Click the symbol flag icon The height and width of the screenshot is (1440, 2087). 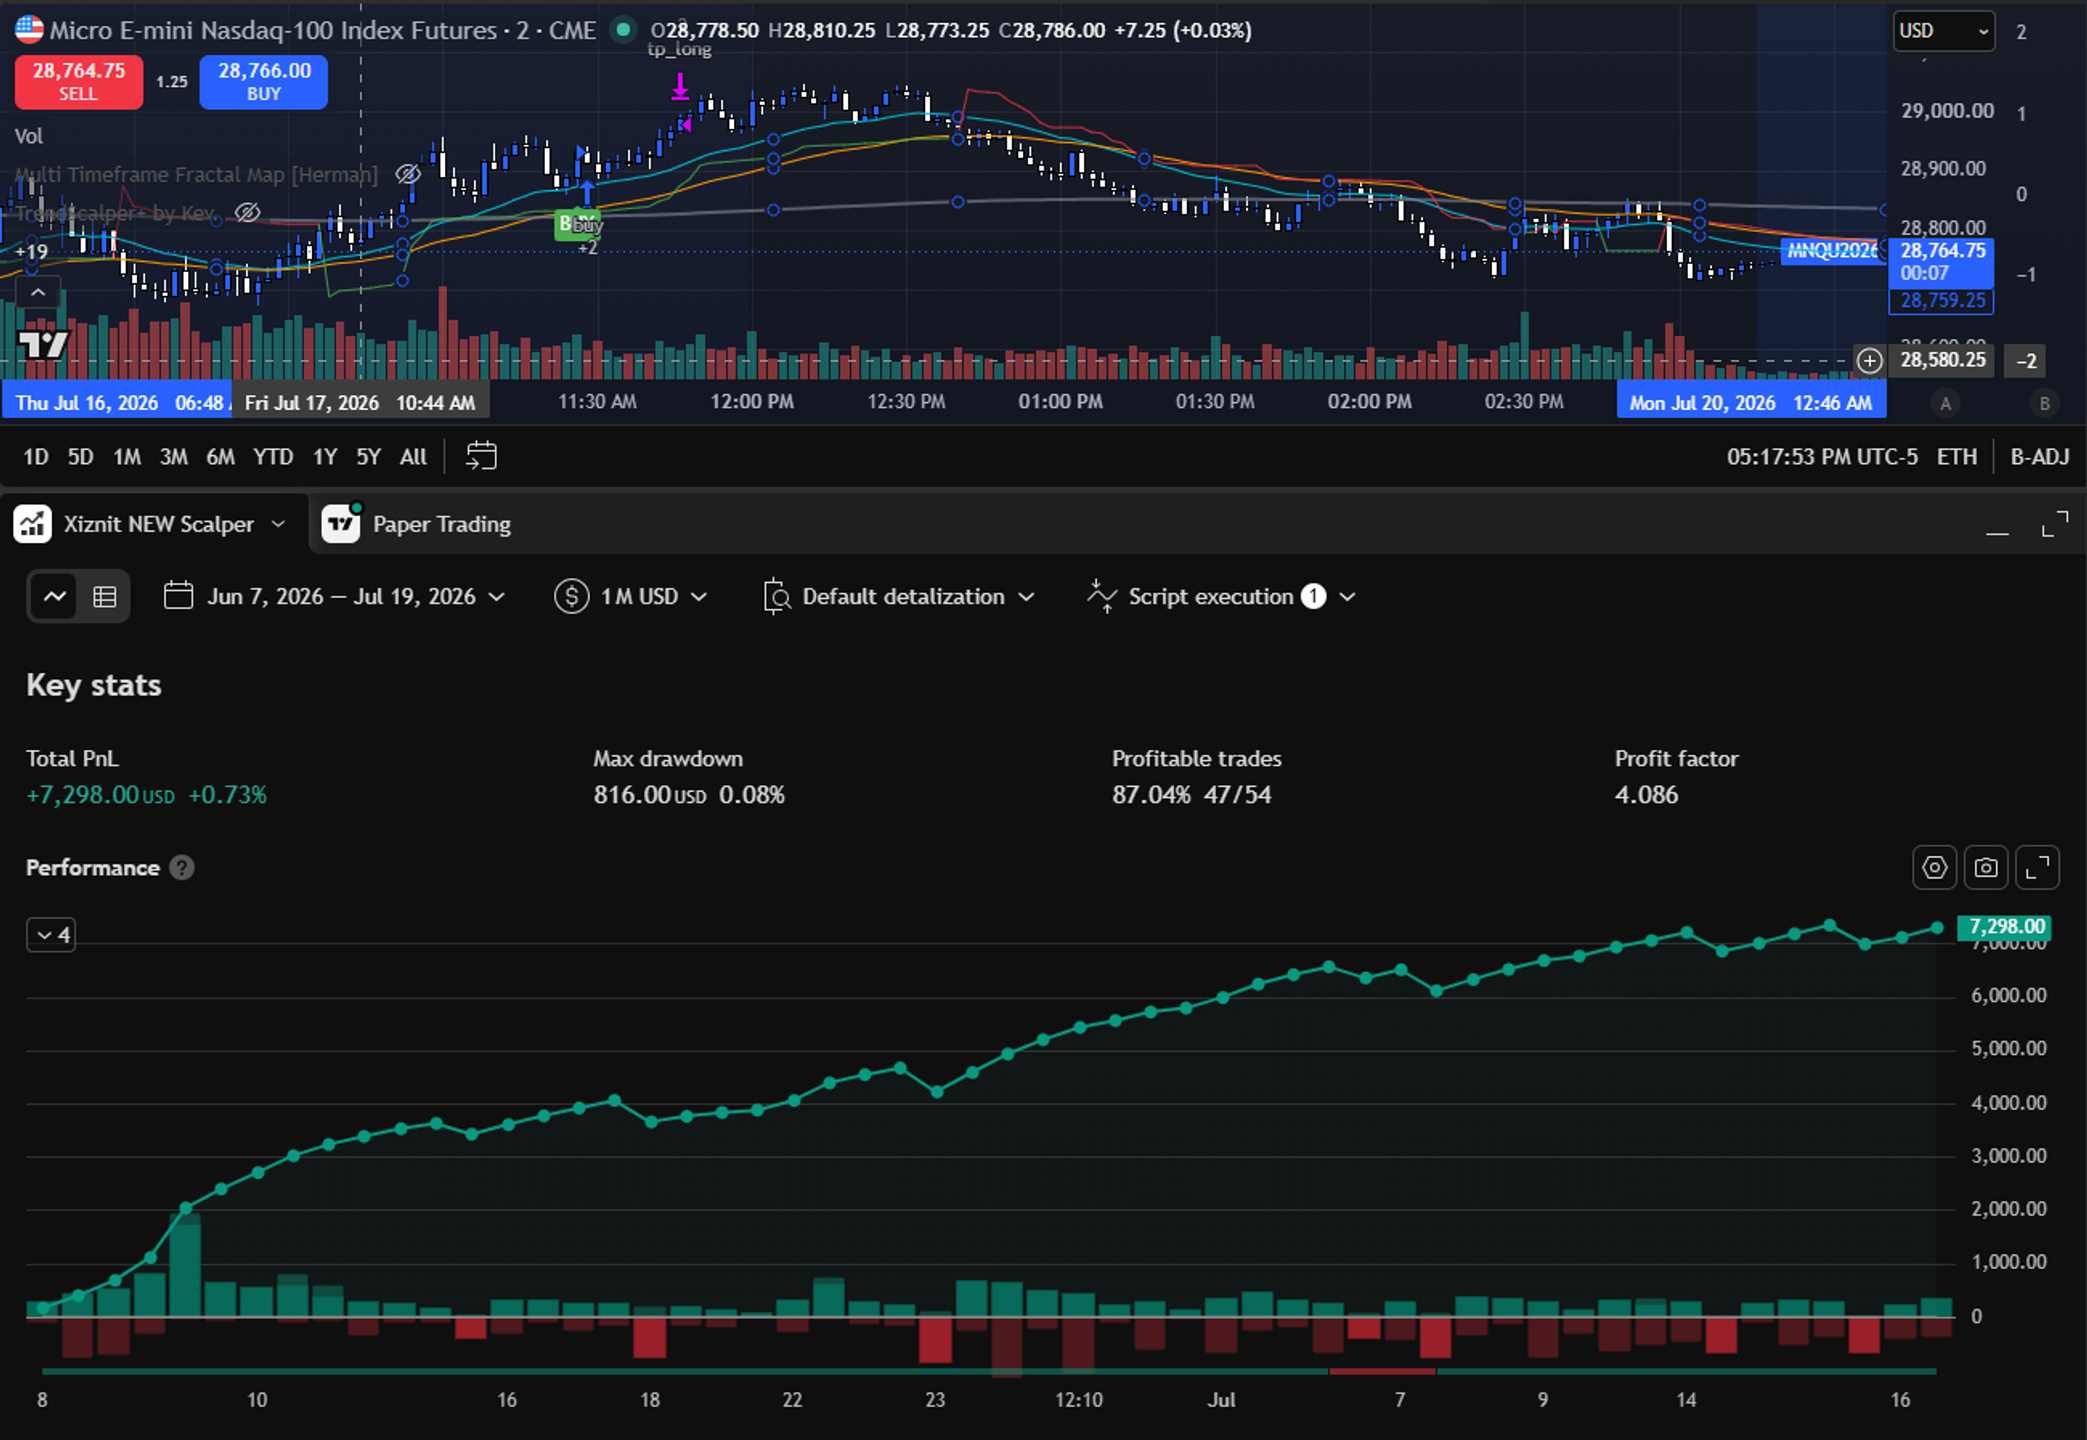pos(29,29)
